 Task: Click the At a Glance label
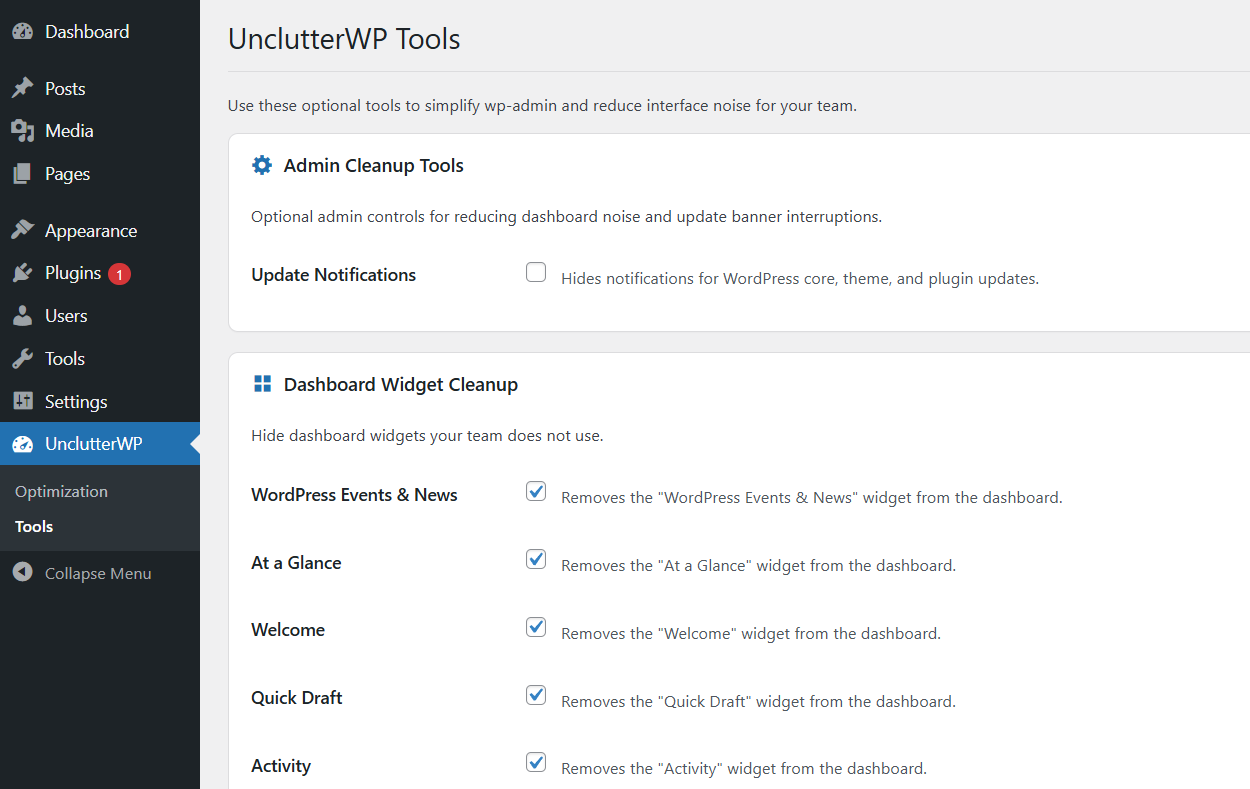pyautogui.click(x=296, y=563)
